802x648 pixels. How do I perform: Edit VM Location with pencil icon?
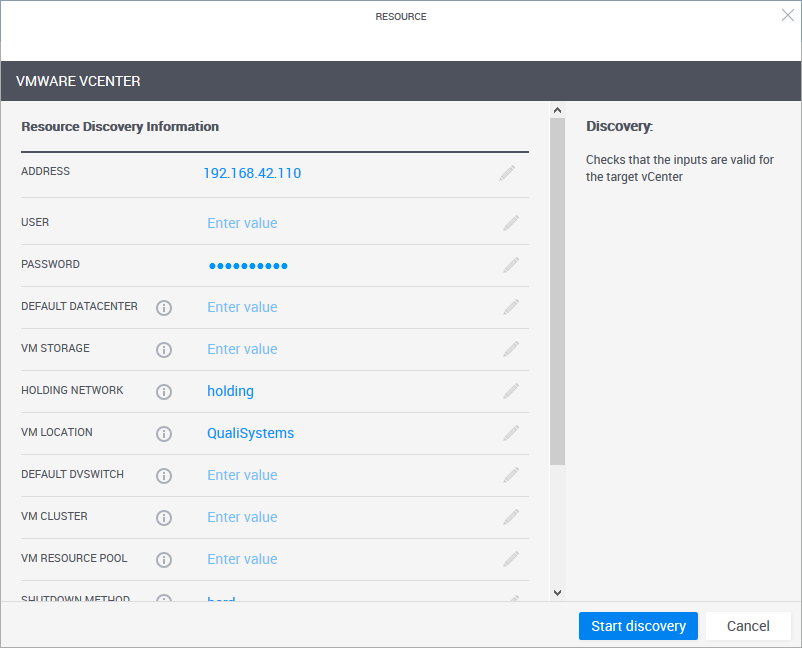pos(511,433)
